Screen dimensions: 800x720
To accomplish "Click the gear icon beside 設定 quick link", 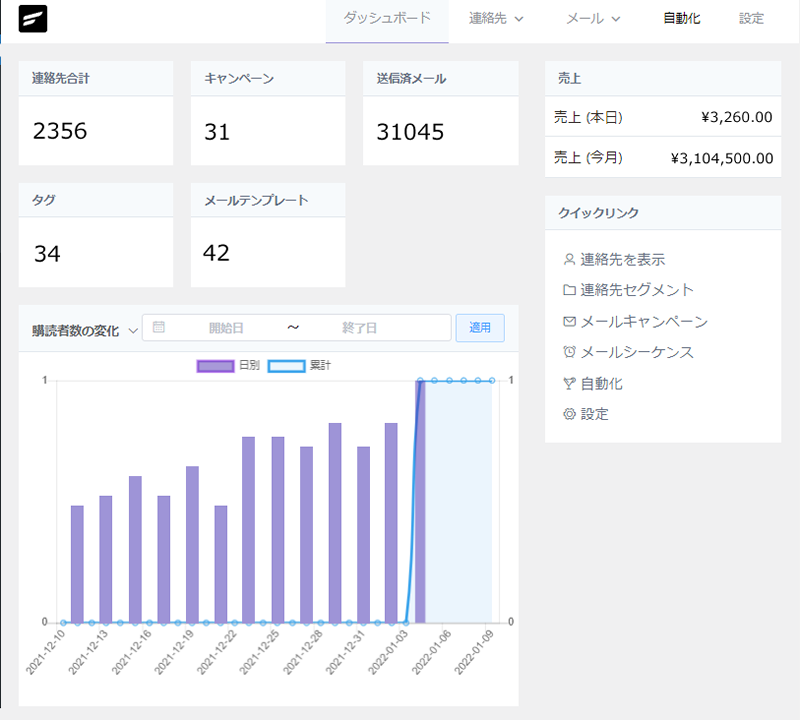I will coord(569,414).
